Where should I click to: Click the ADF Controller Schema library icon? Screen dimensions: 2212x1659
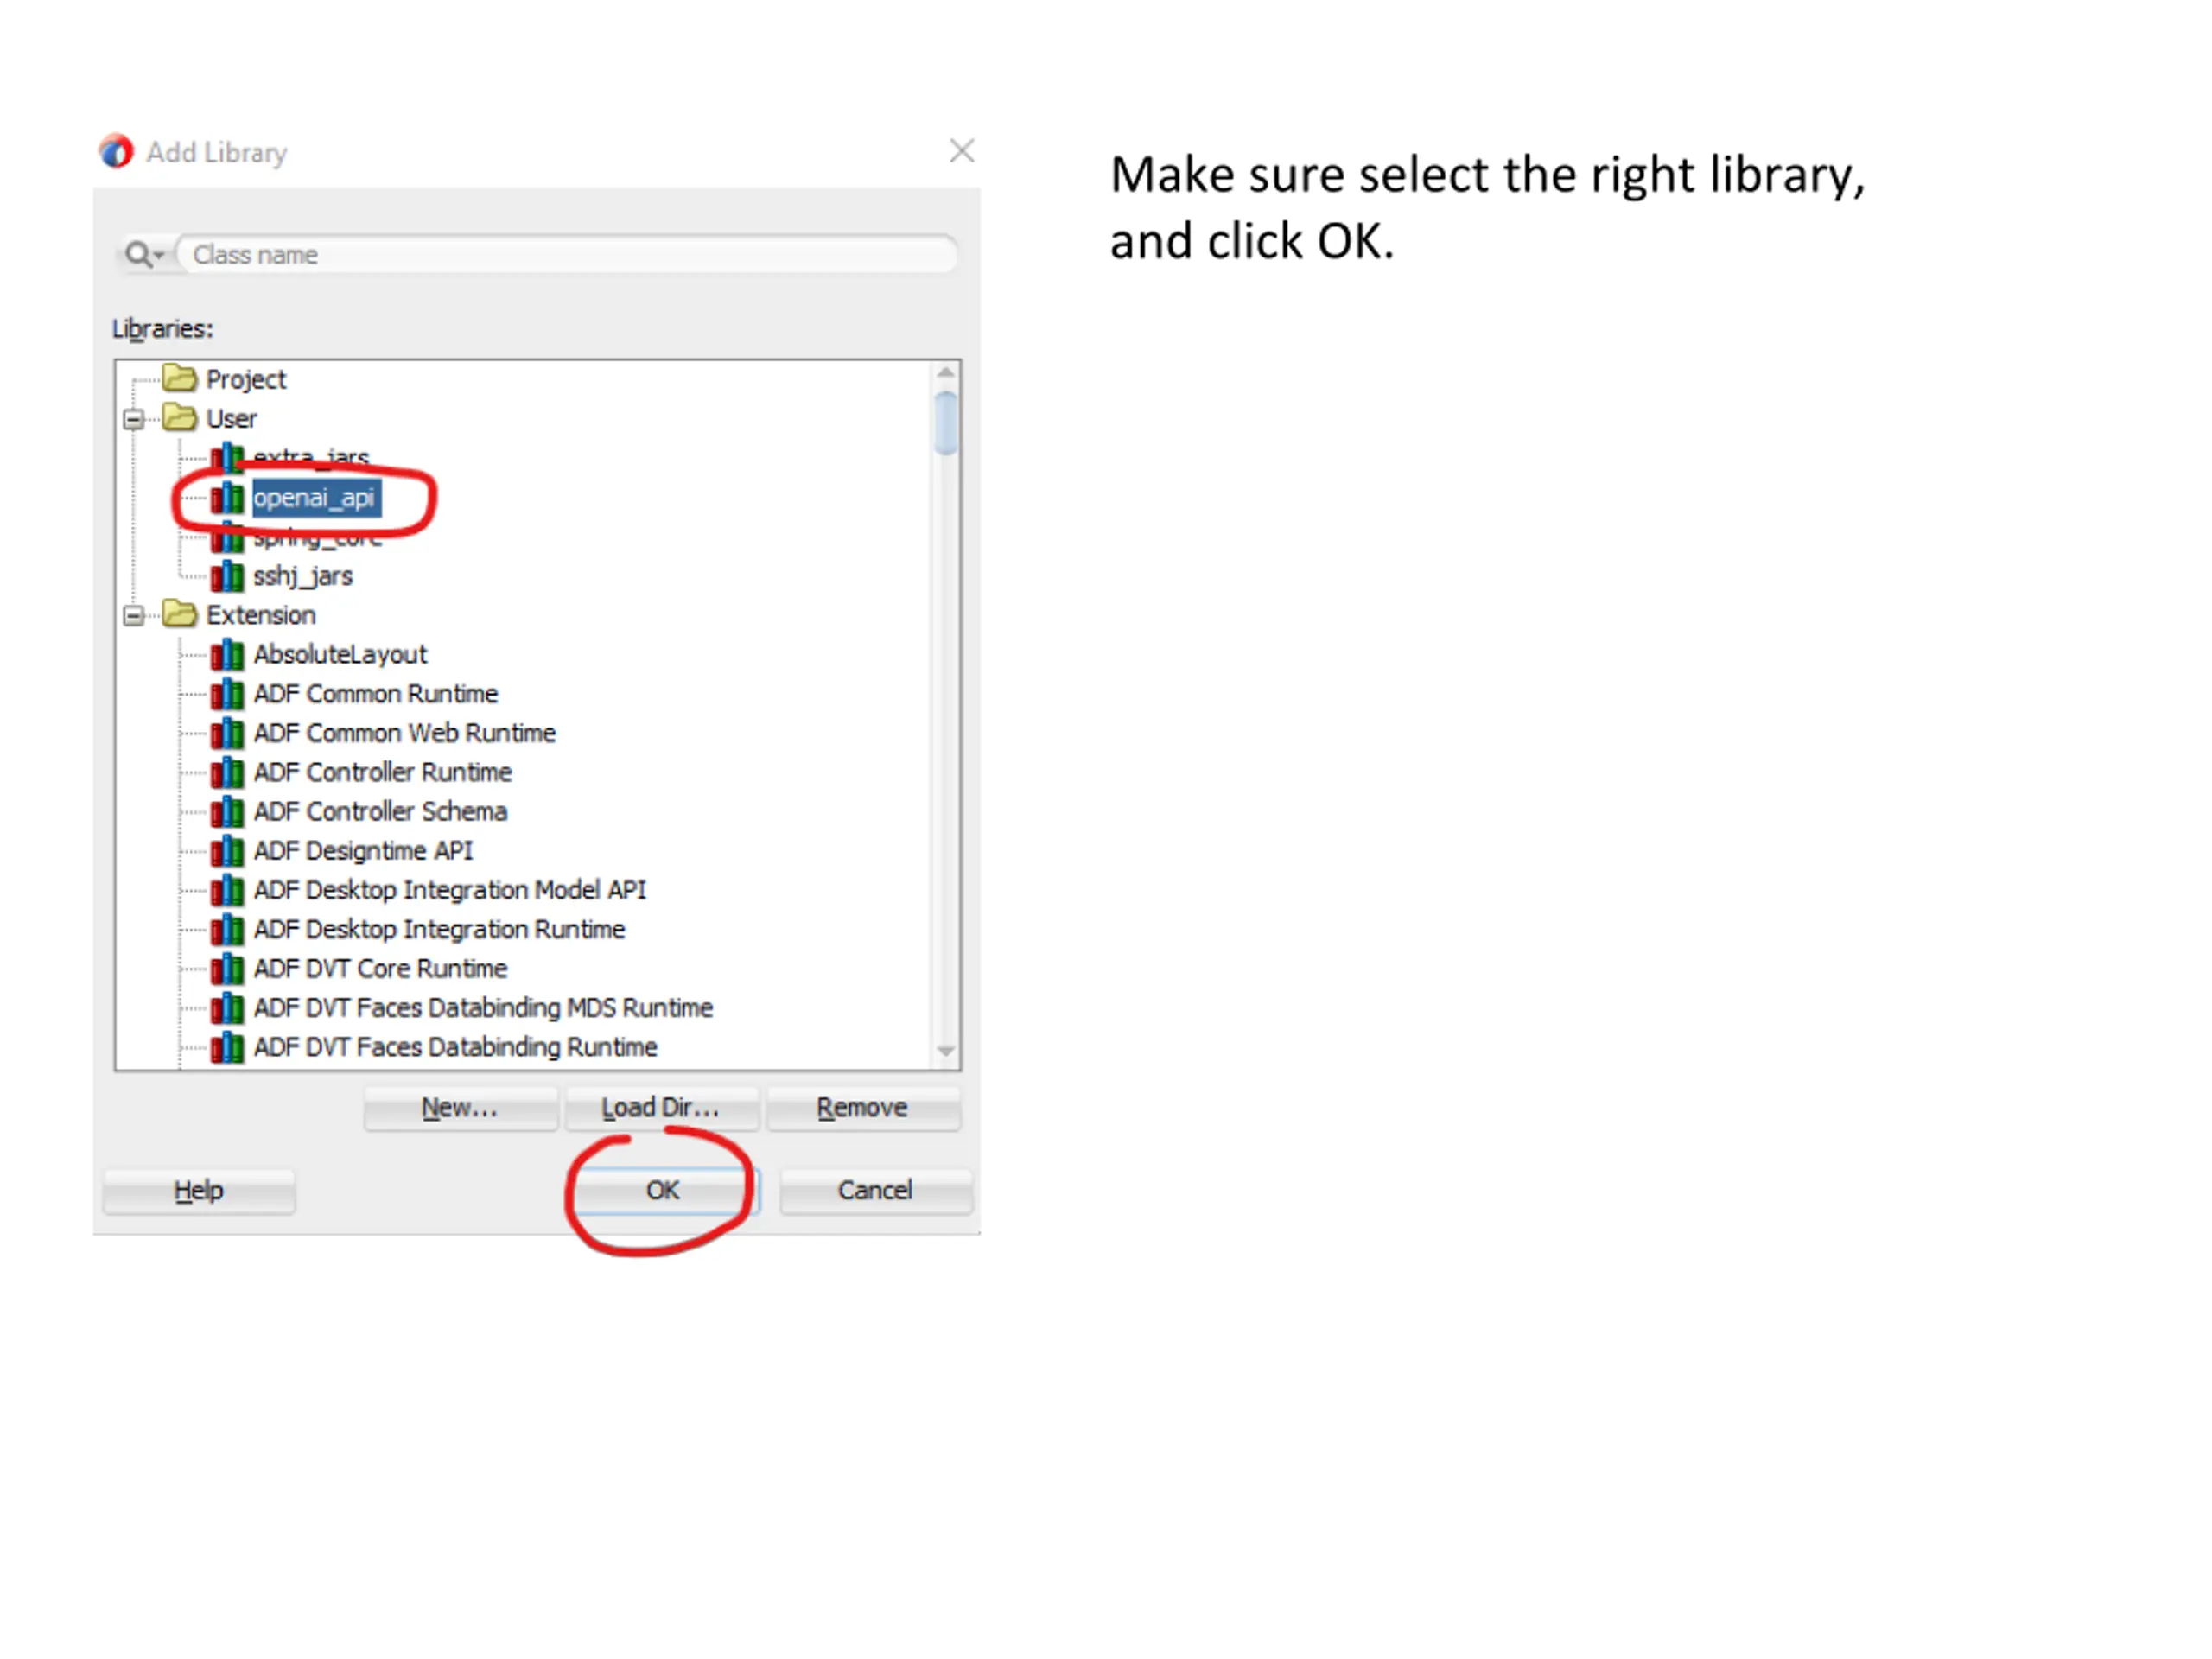[227, 812]
